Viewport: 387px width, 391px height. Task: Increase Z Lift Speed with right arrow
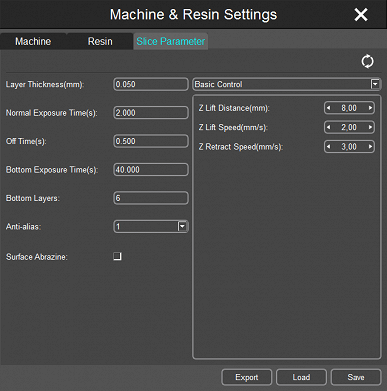click(x=370, y=127)
